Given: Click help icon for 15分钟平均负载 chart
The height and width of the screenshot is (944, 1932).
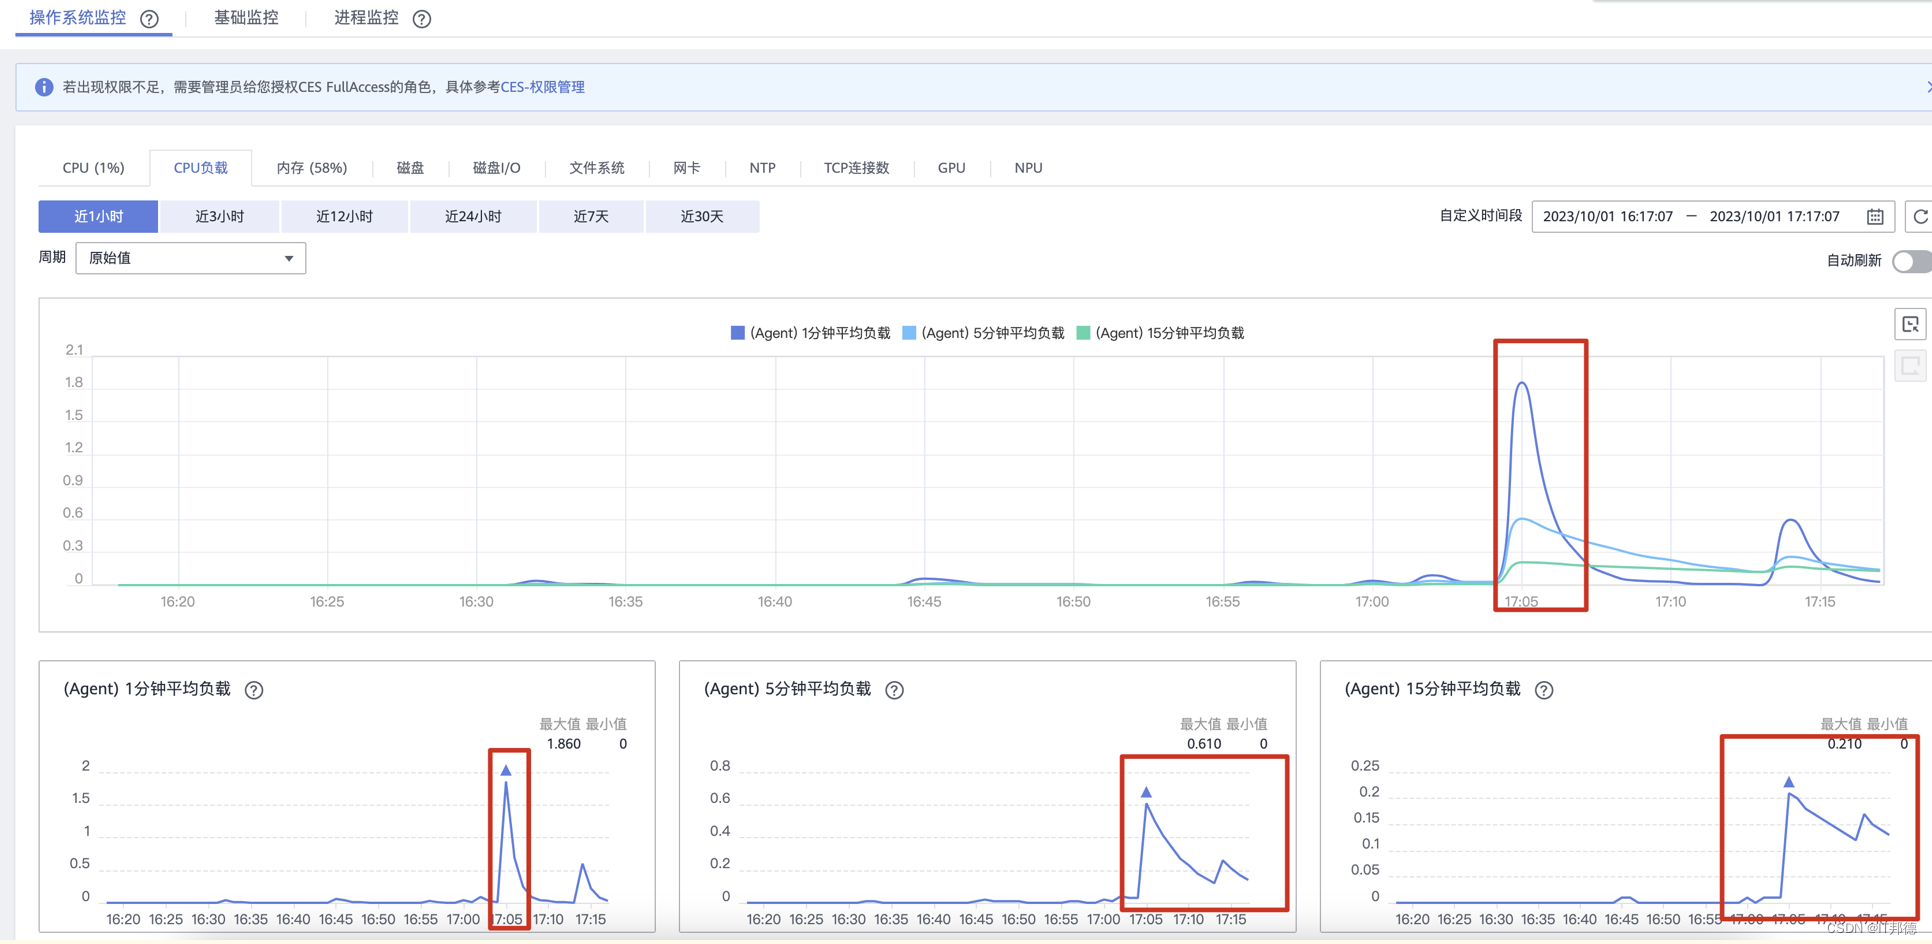Looking at the screenshot, I should coord(1544,690).
